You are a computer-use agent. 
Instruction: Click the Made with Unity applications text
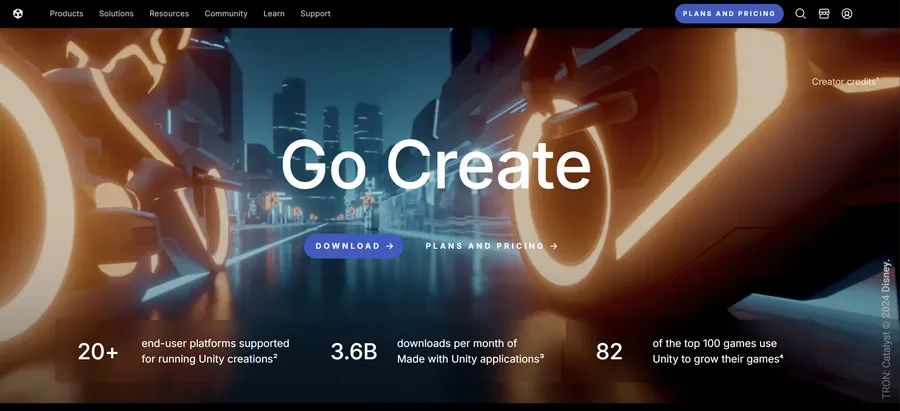tap(469, 358)
